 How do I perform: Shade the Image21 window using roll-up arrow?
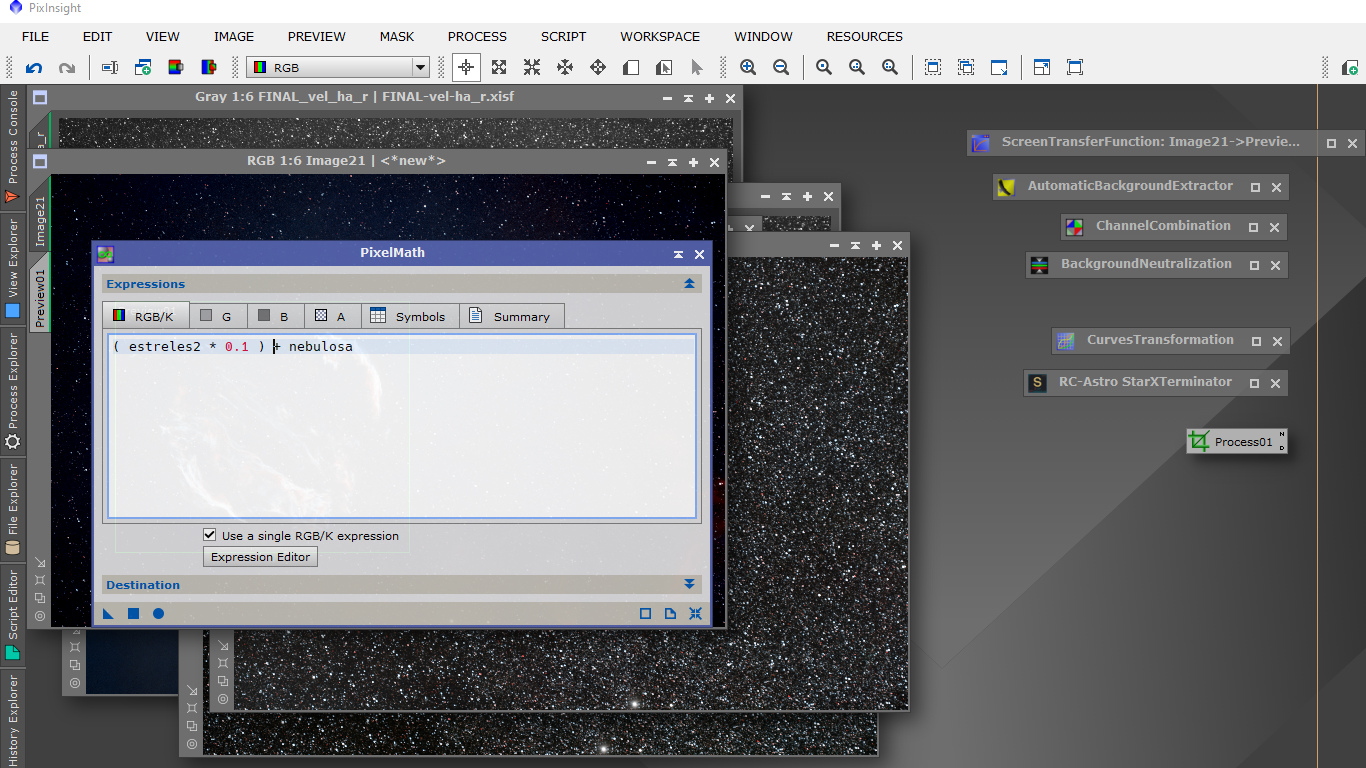672,162
